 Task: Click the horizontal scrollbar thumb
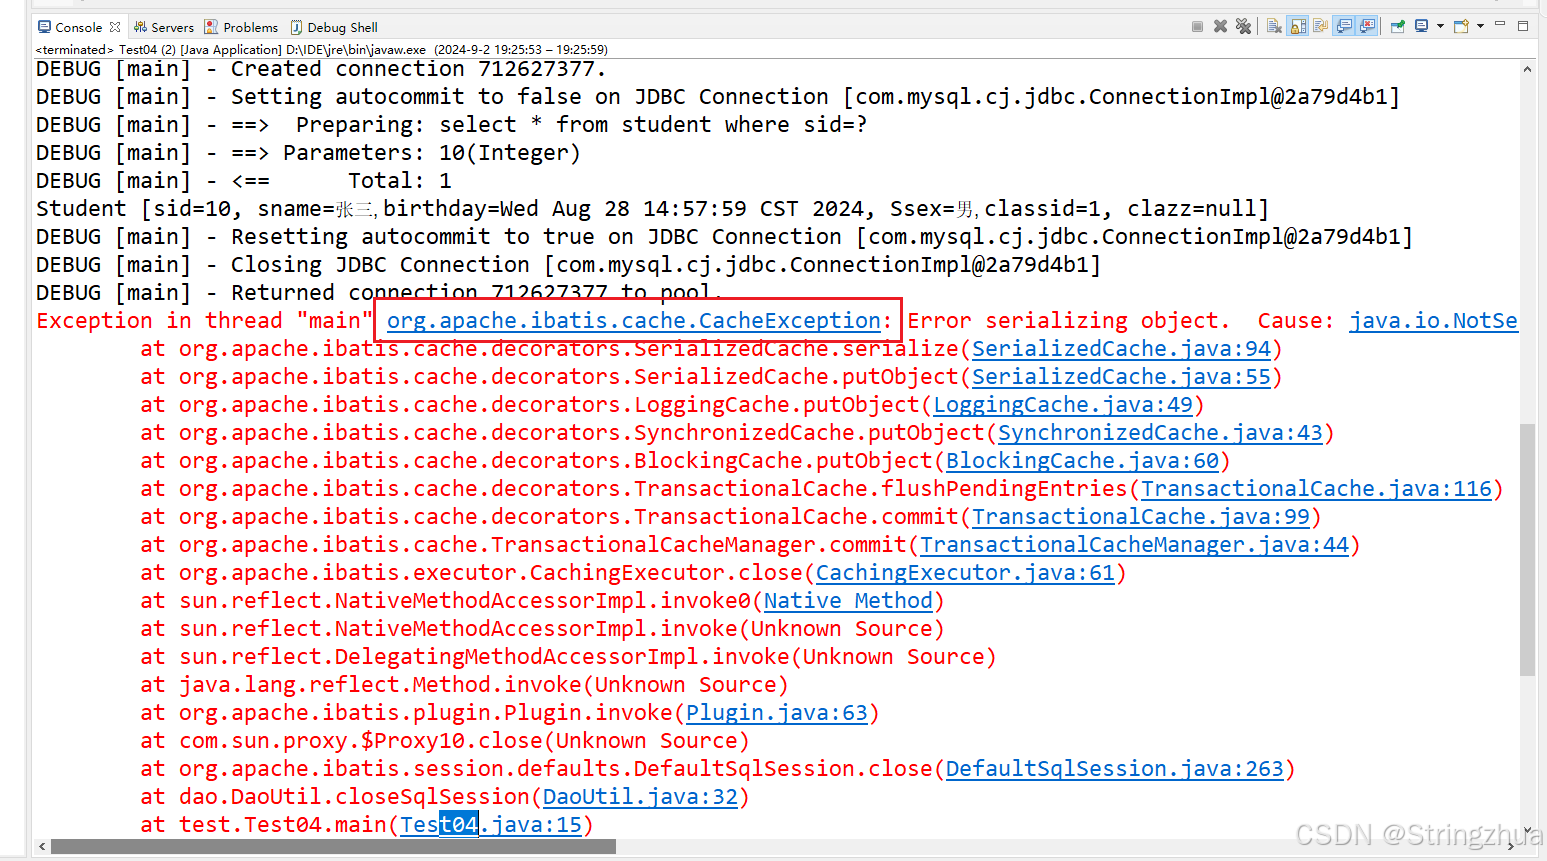pyautogui.click(x=333, y=846)
